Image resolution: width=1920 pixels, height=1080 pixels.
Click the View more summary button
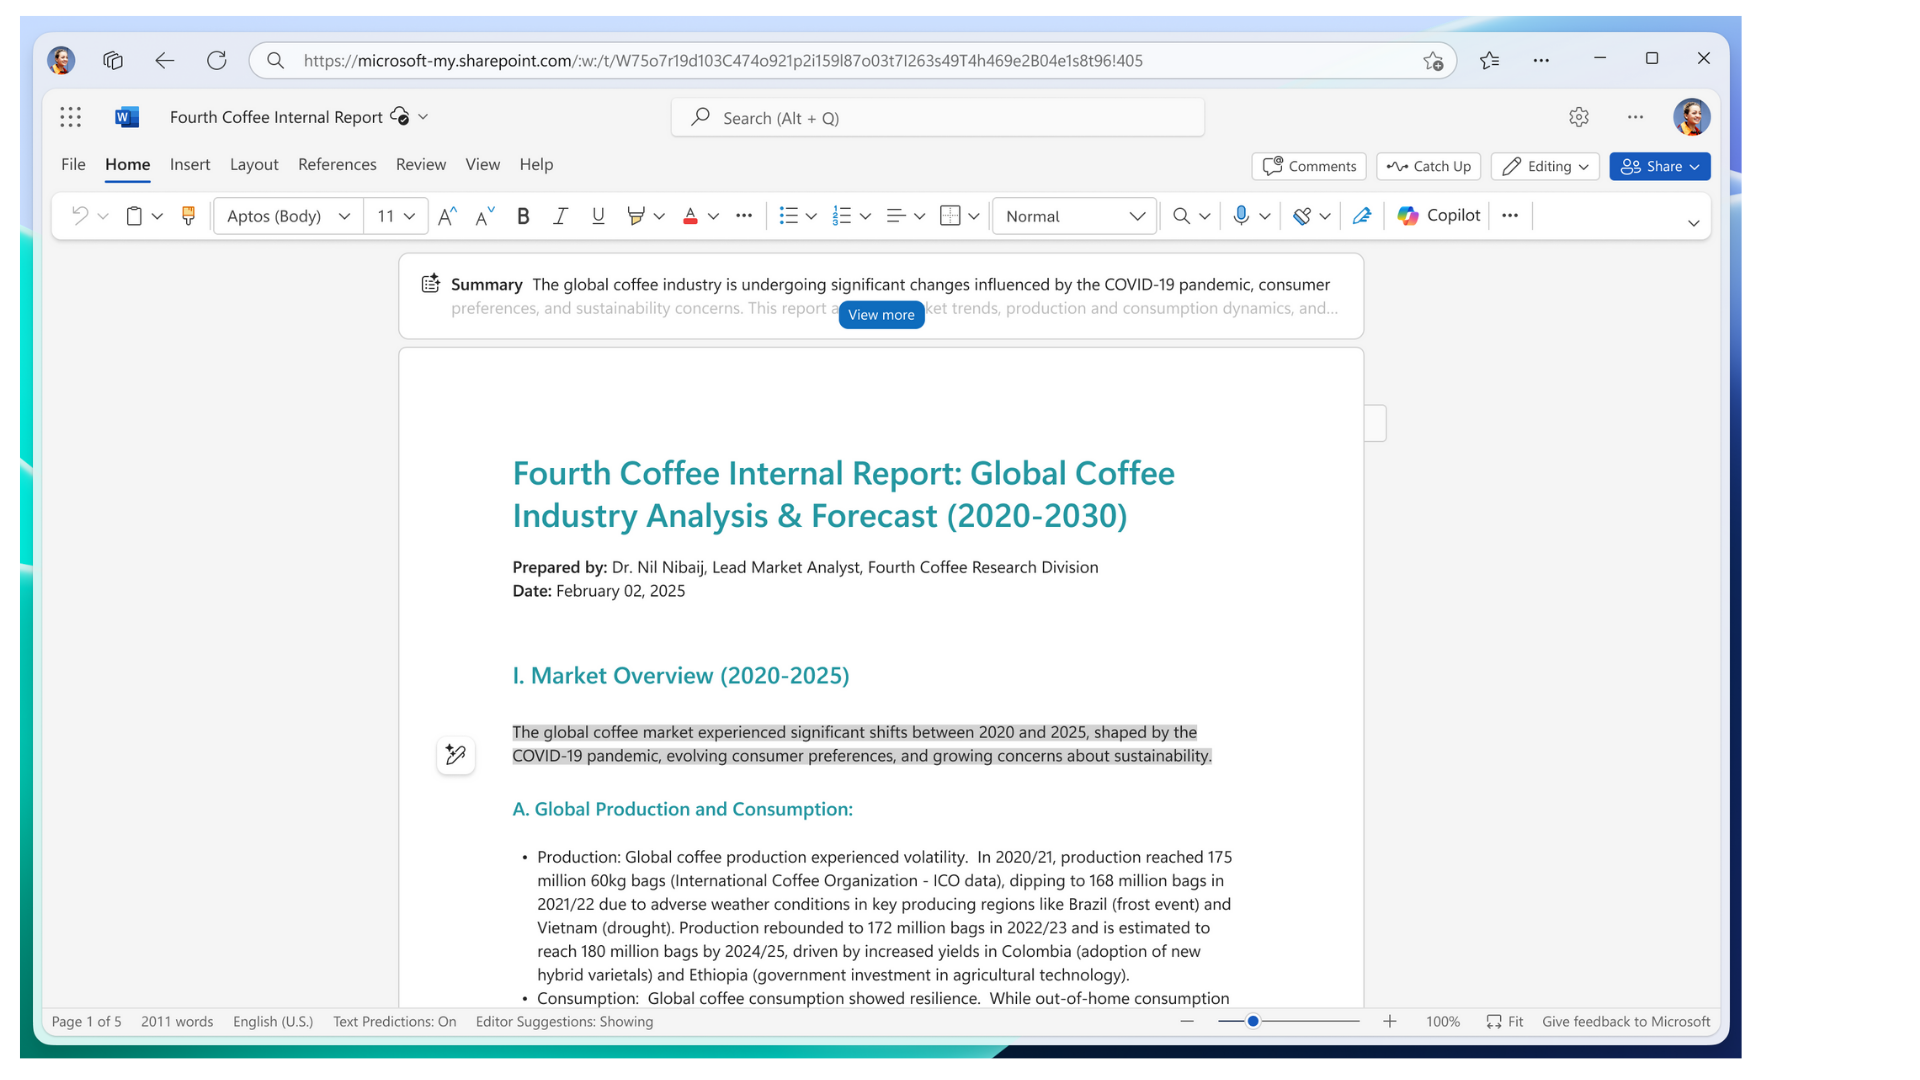[881, 315]
